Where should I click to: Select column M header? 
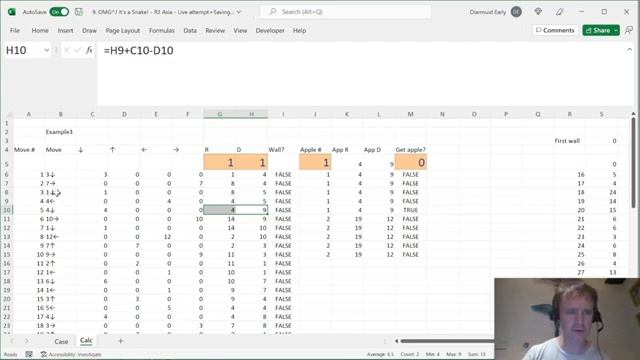point(410,114)
